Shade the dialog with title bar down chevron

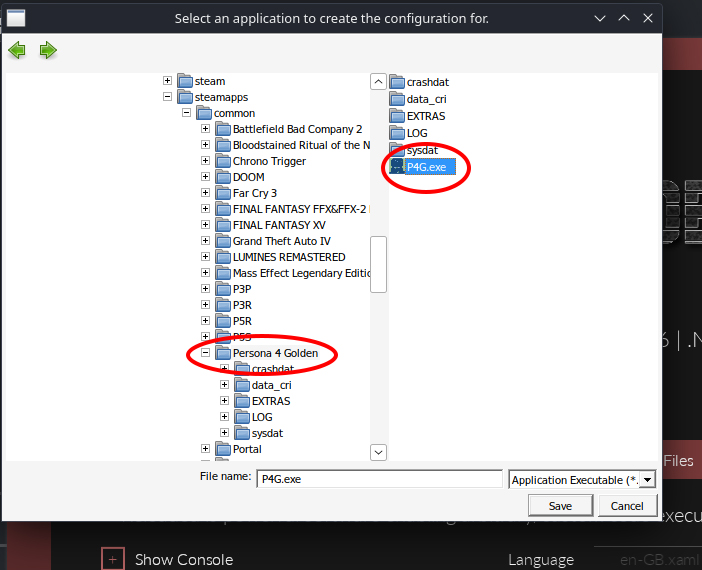[x=599, y=18]
